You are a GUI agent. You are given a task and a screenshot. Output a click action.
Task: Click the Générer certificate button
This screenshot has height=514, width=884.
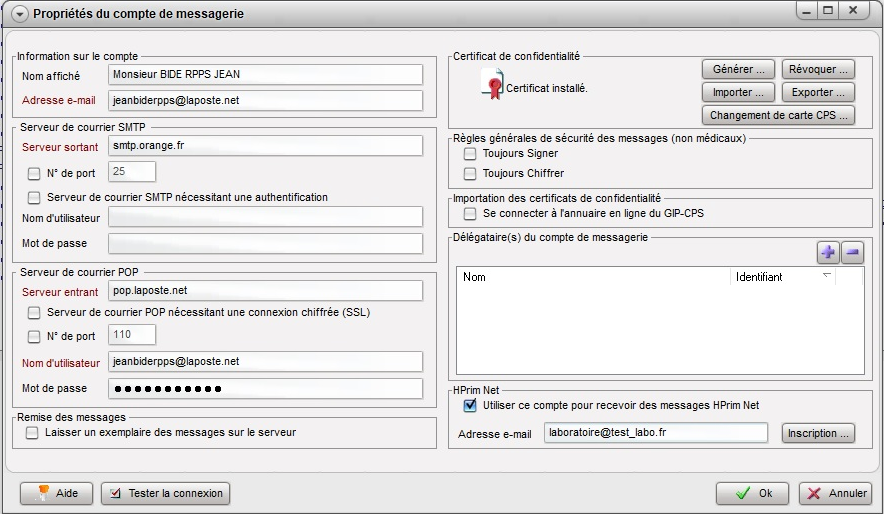coord(739,69)
